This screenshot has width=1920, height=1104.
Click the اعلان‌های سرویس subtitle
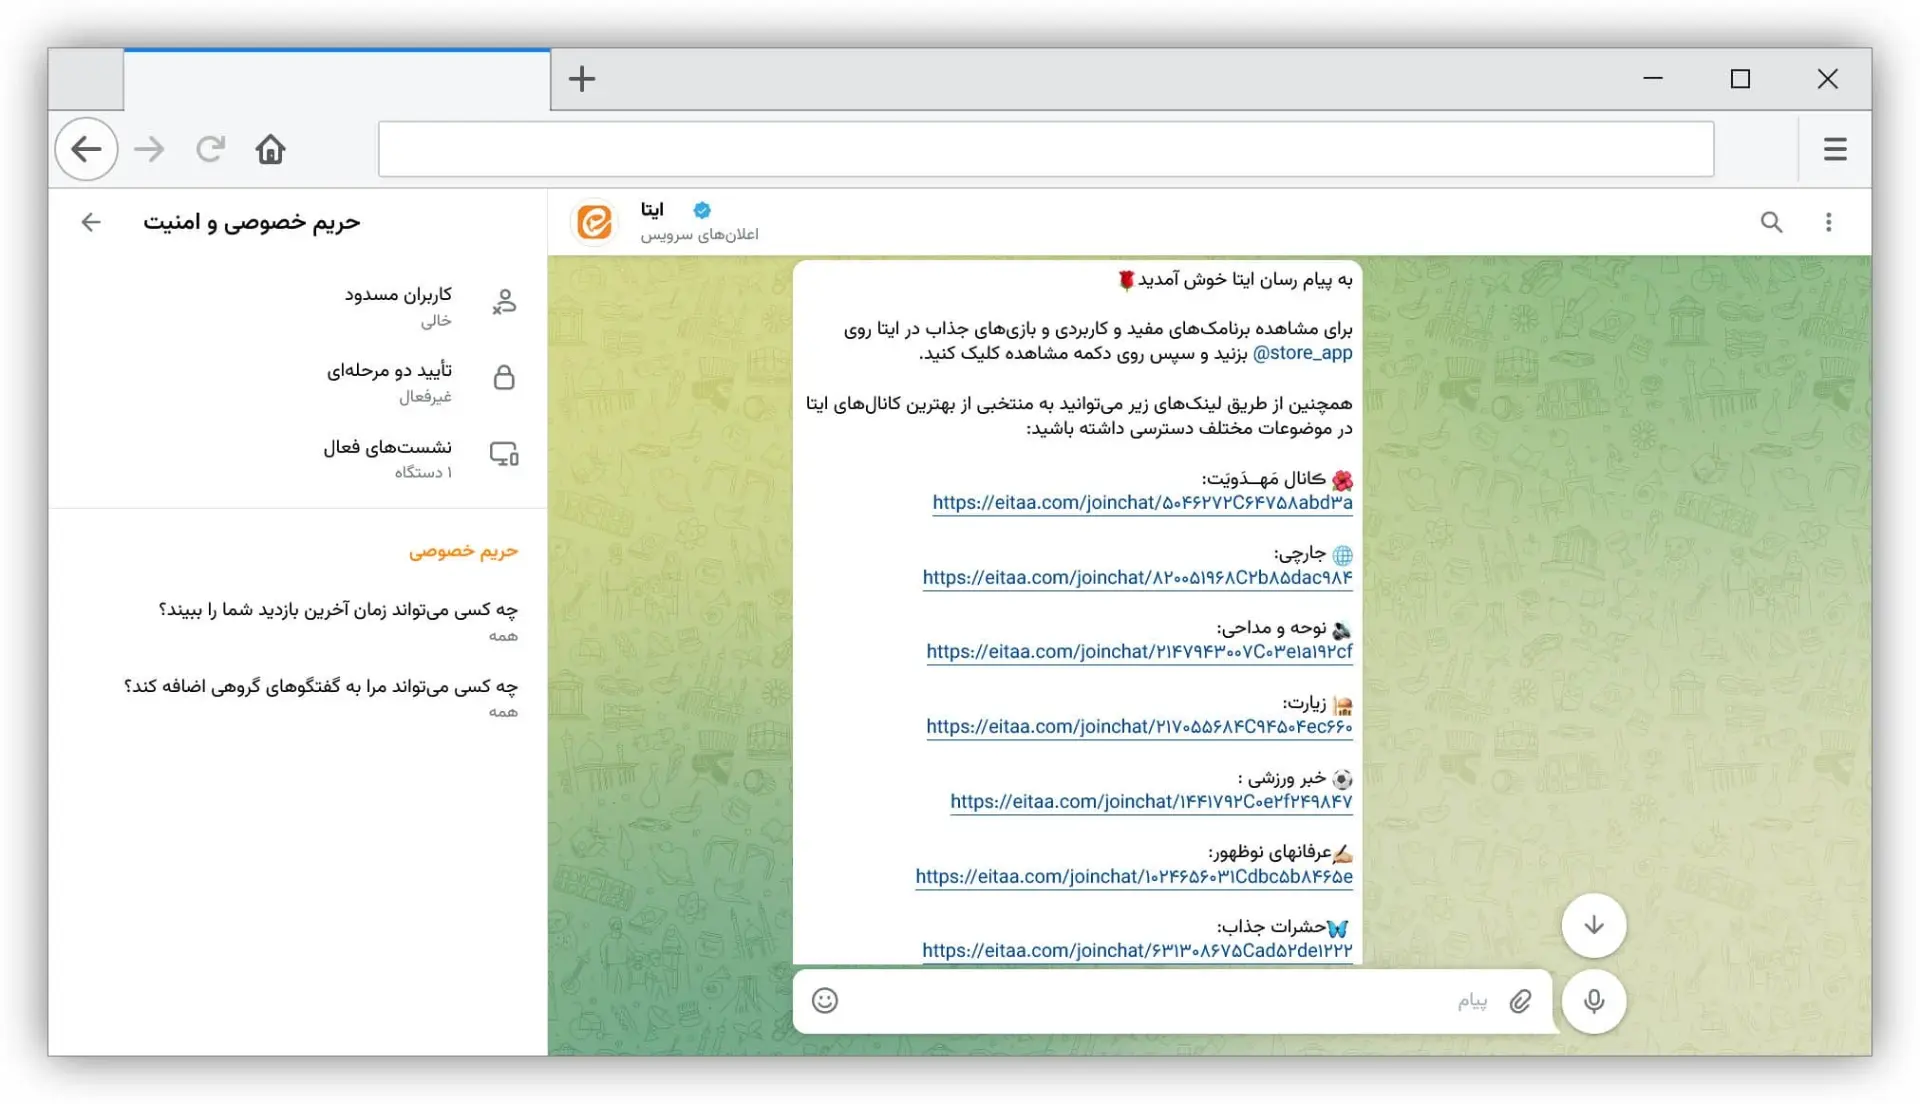700,234
